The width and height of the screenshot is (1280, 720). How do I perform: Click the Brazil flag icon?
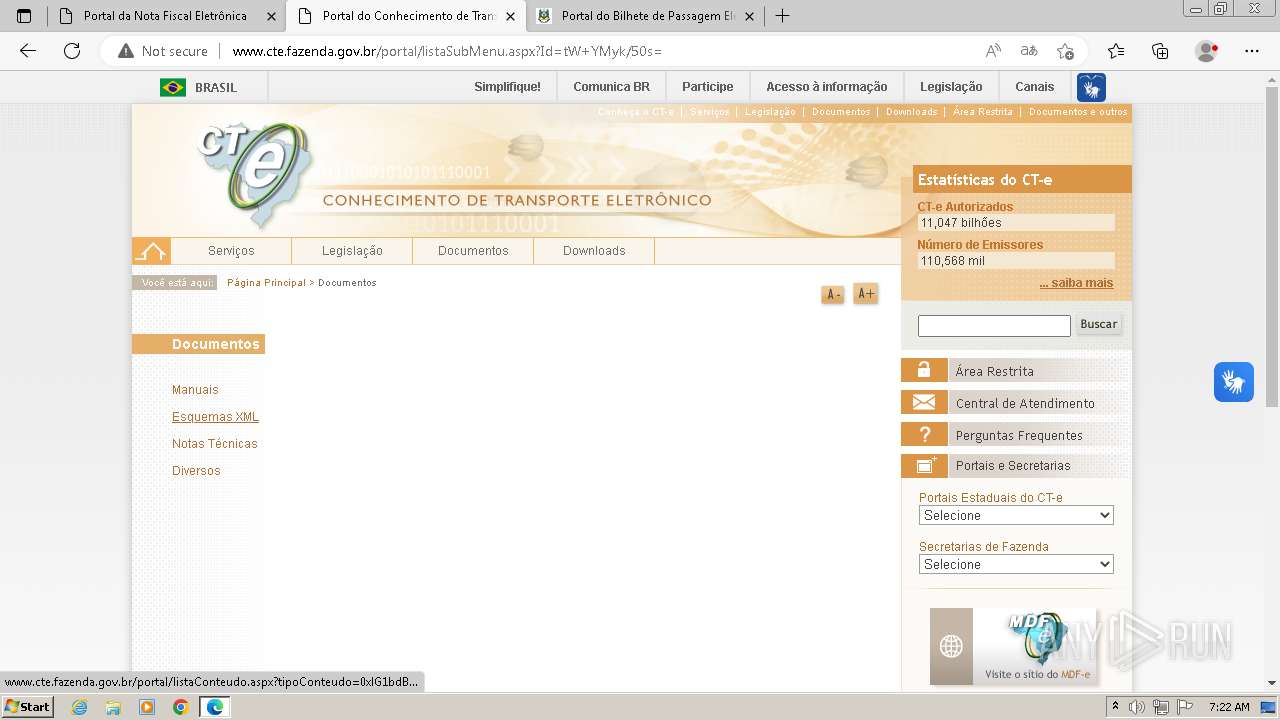point(173,87)
